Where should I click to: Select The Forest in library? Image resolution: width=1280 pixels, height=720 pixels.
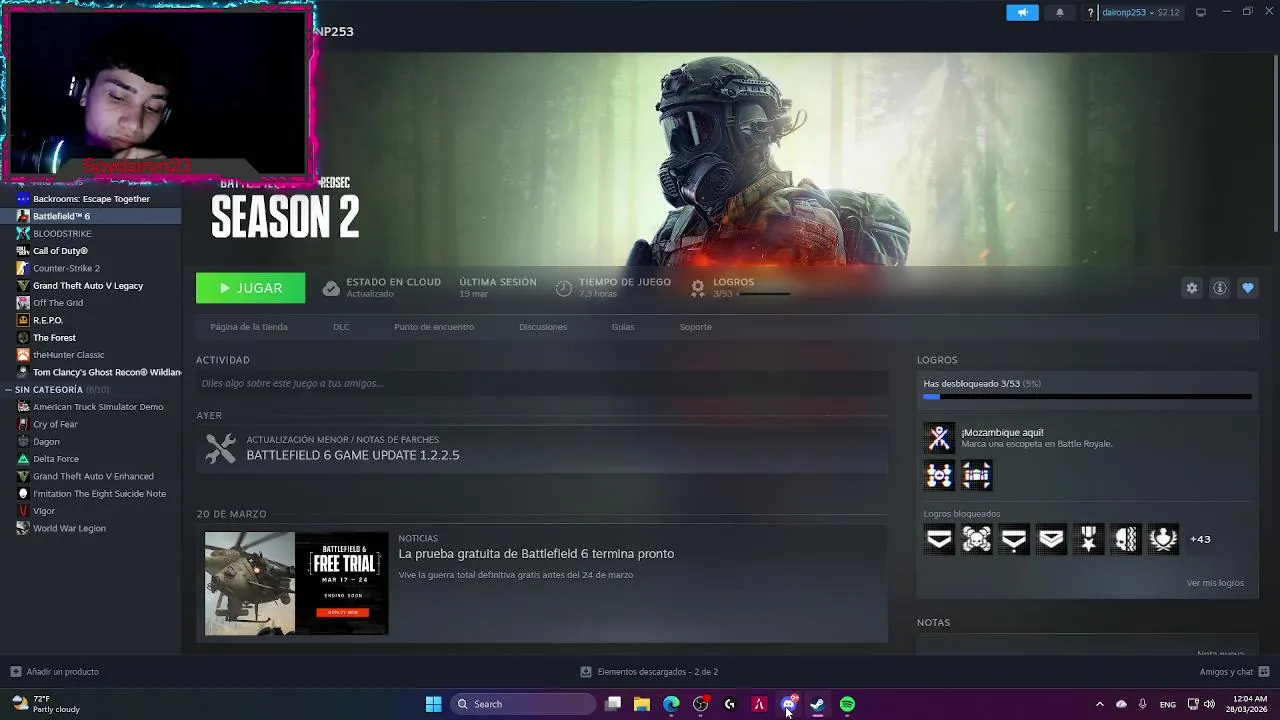pos(91,338)
